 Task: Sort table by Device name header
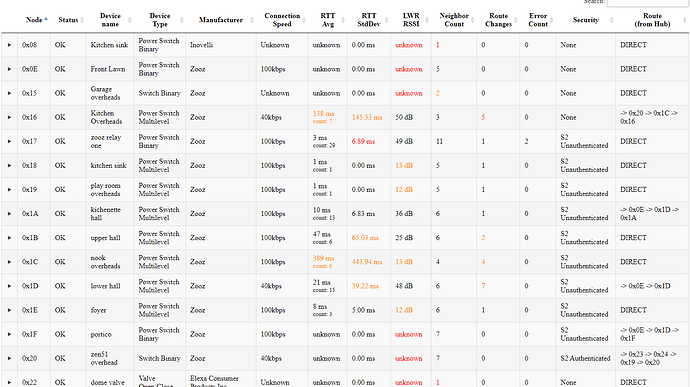(110, 20)
